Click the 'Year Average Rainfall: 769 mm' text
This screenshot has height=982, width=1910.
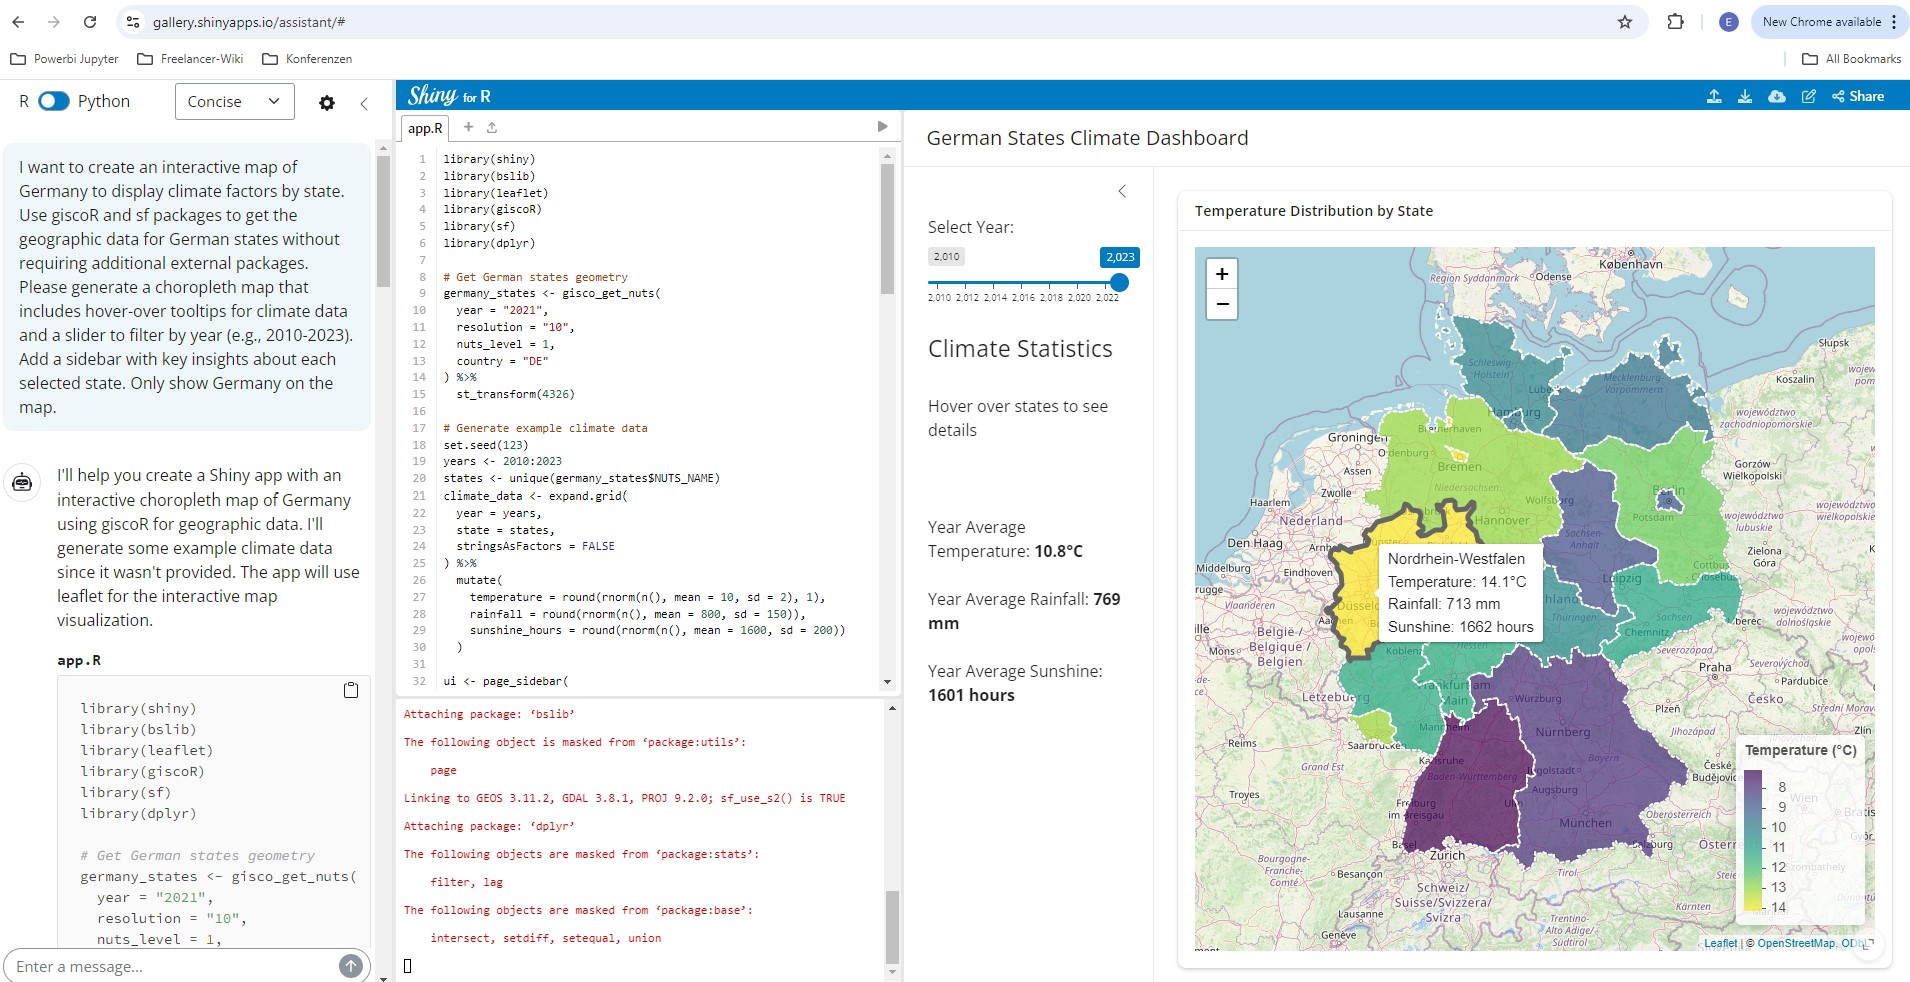(x=1024, y=611)
